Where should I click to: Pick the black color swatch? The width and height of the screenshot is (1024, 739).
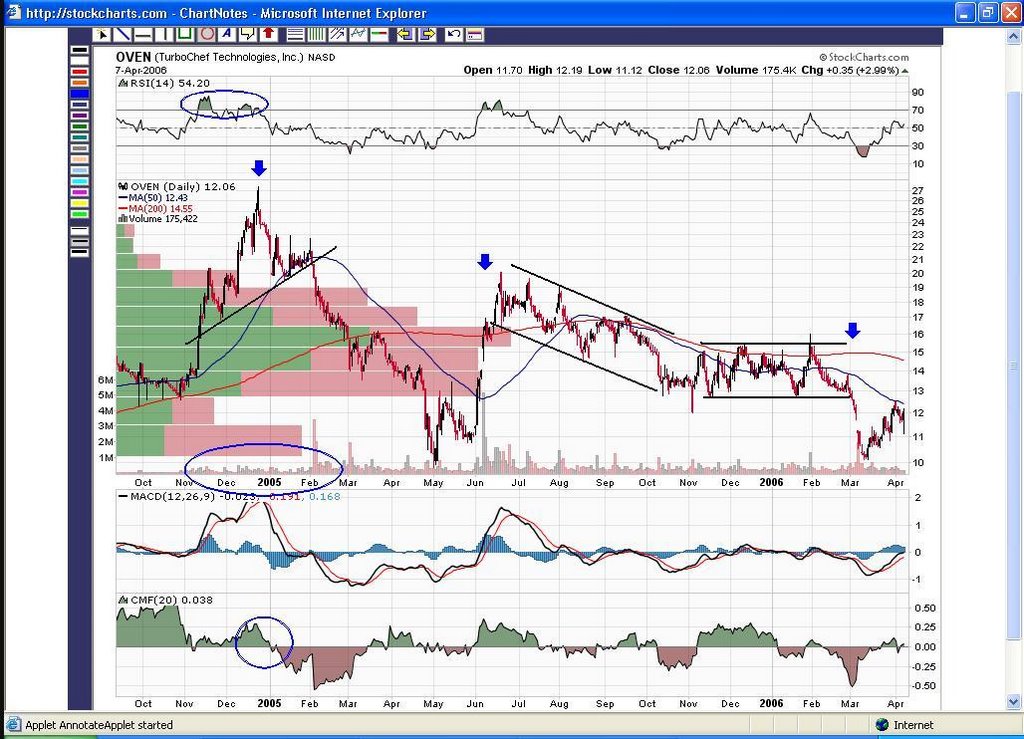point(80,50)
